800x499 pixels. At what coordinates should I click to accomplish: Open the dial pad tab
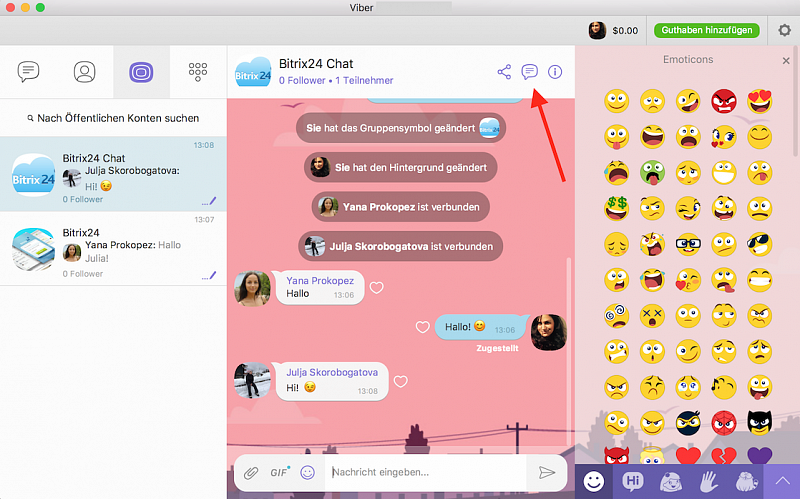(198, 72)
